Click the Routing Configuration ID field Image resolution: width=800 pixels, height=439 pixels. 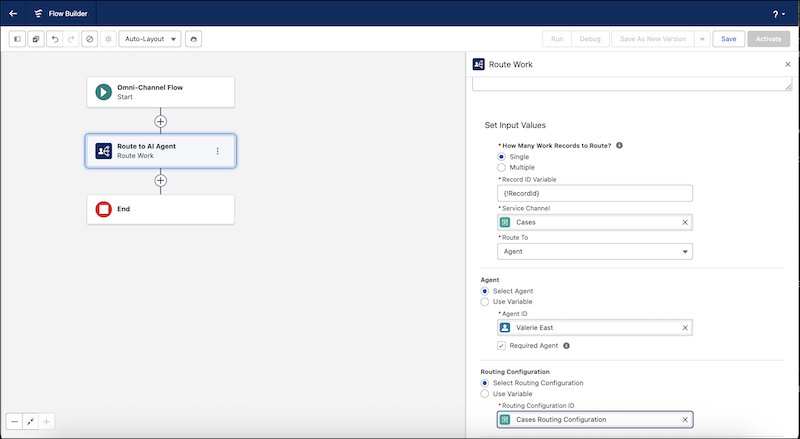[595, 420]
